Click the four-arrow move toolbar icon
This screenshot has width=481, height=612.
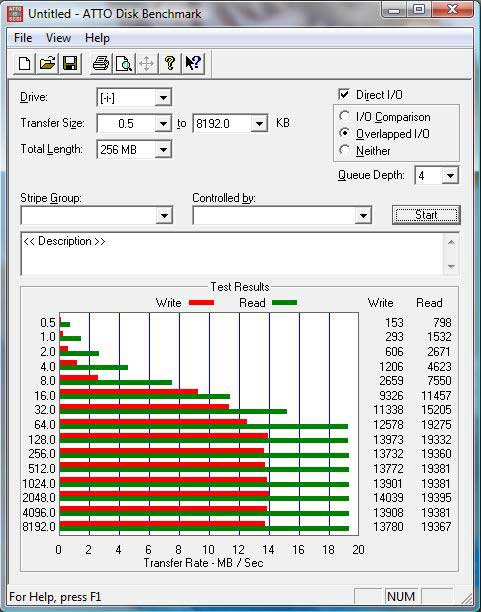point(146,63)
